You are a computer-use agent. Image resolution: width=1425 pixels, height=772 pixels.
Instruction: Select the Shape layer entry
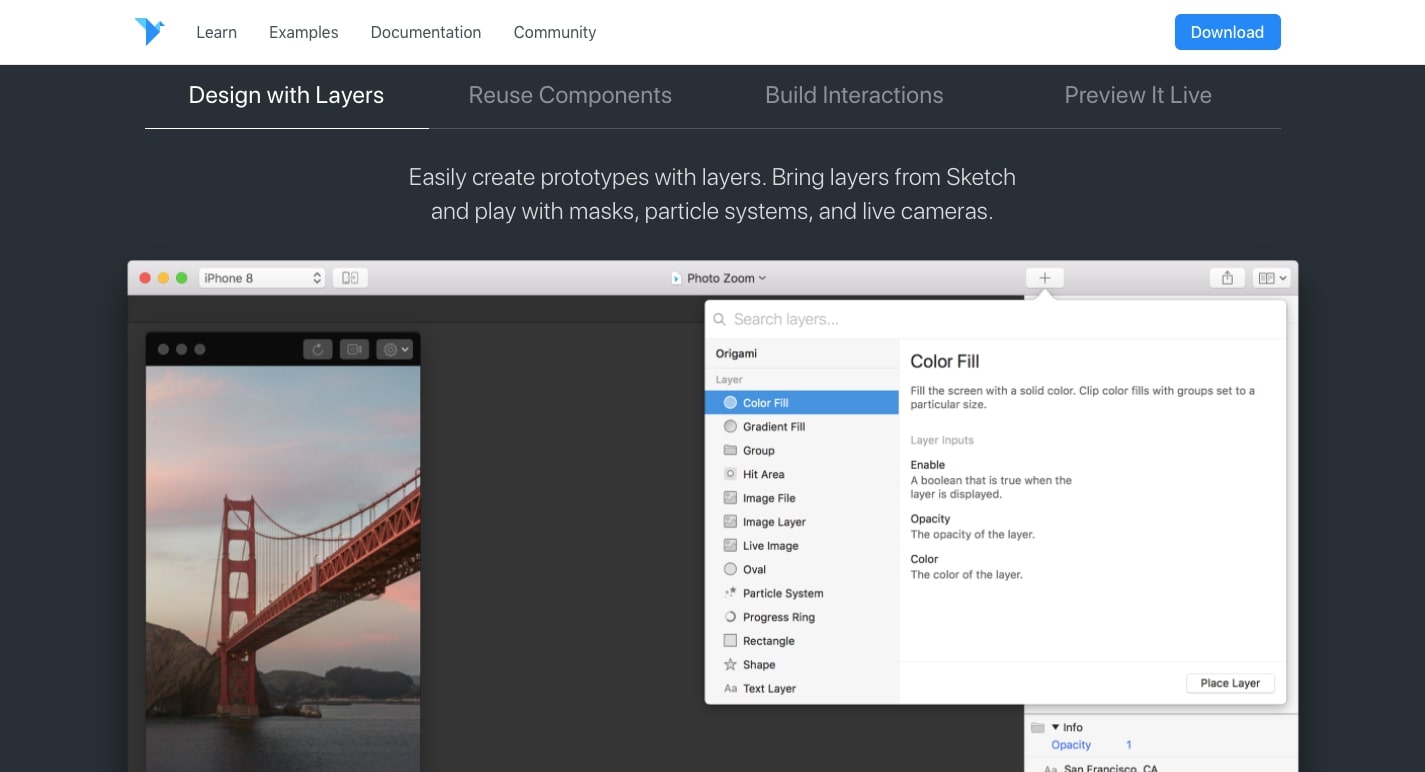click(802, 665)
